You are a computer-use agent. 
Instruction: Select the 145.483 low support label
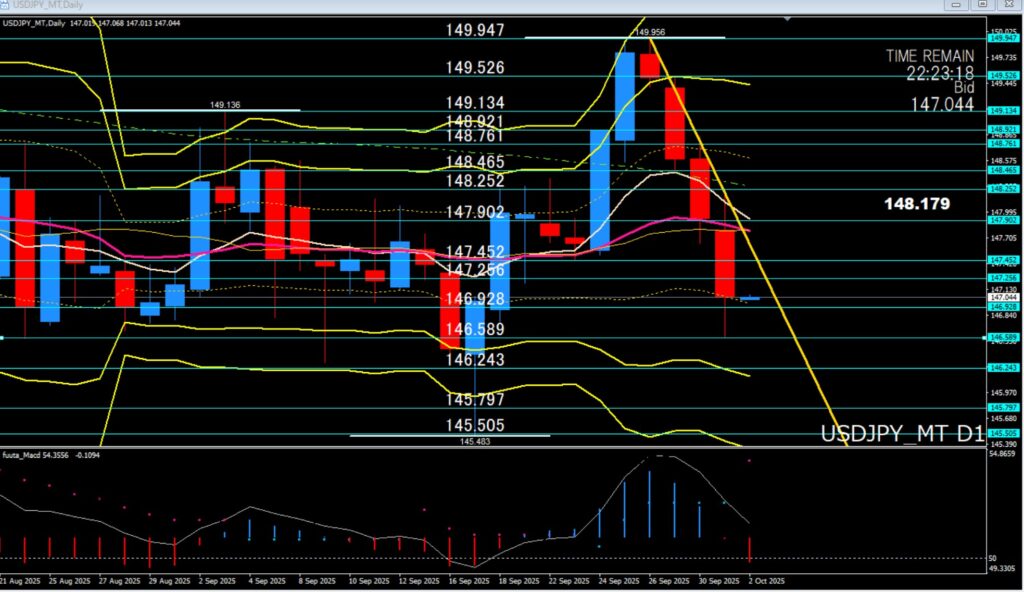click(475, 441)
